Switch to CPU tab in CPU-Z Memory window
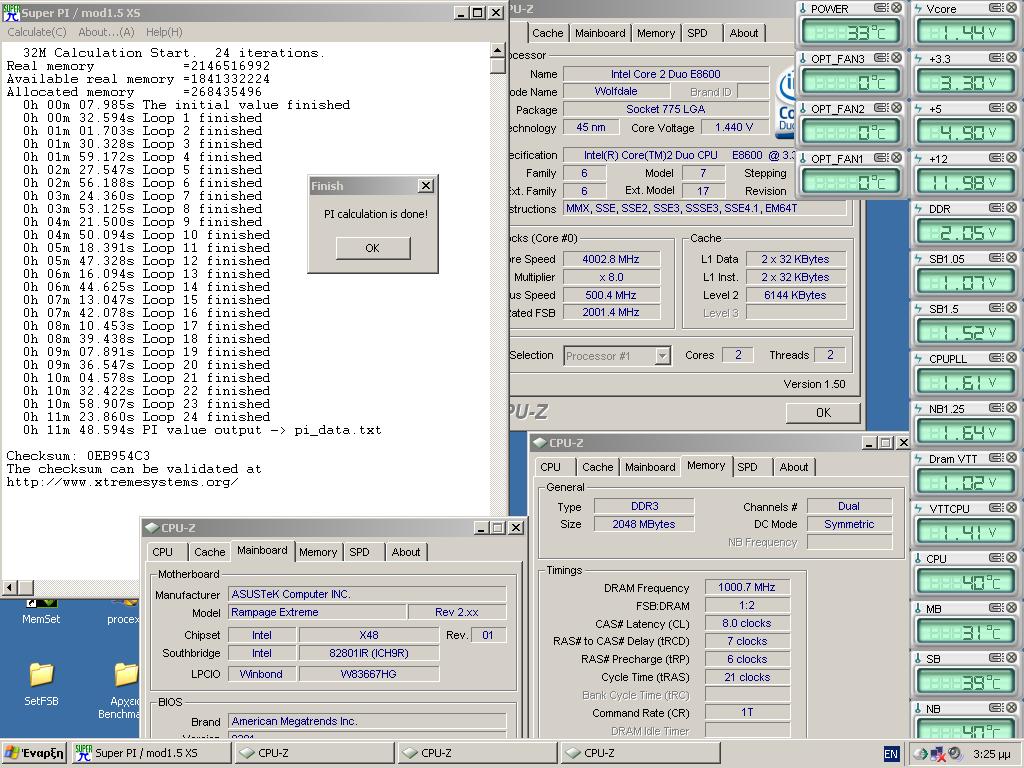This screenshot has width=1024, height=768. [551, 467]
